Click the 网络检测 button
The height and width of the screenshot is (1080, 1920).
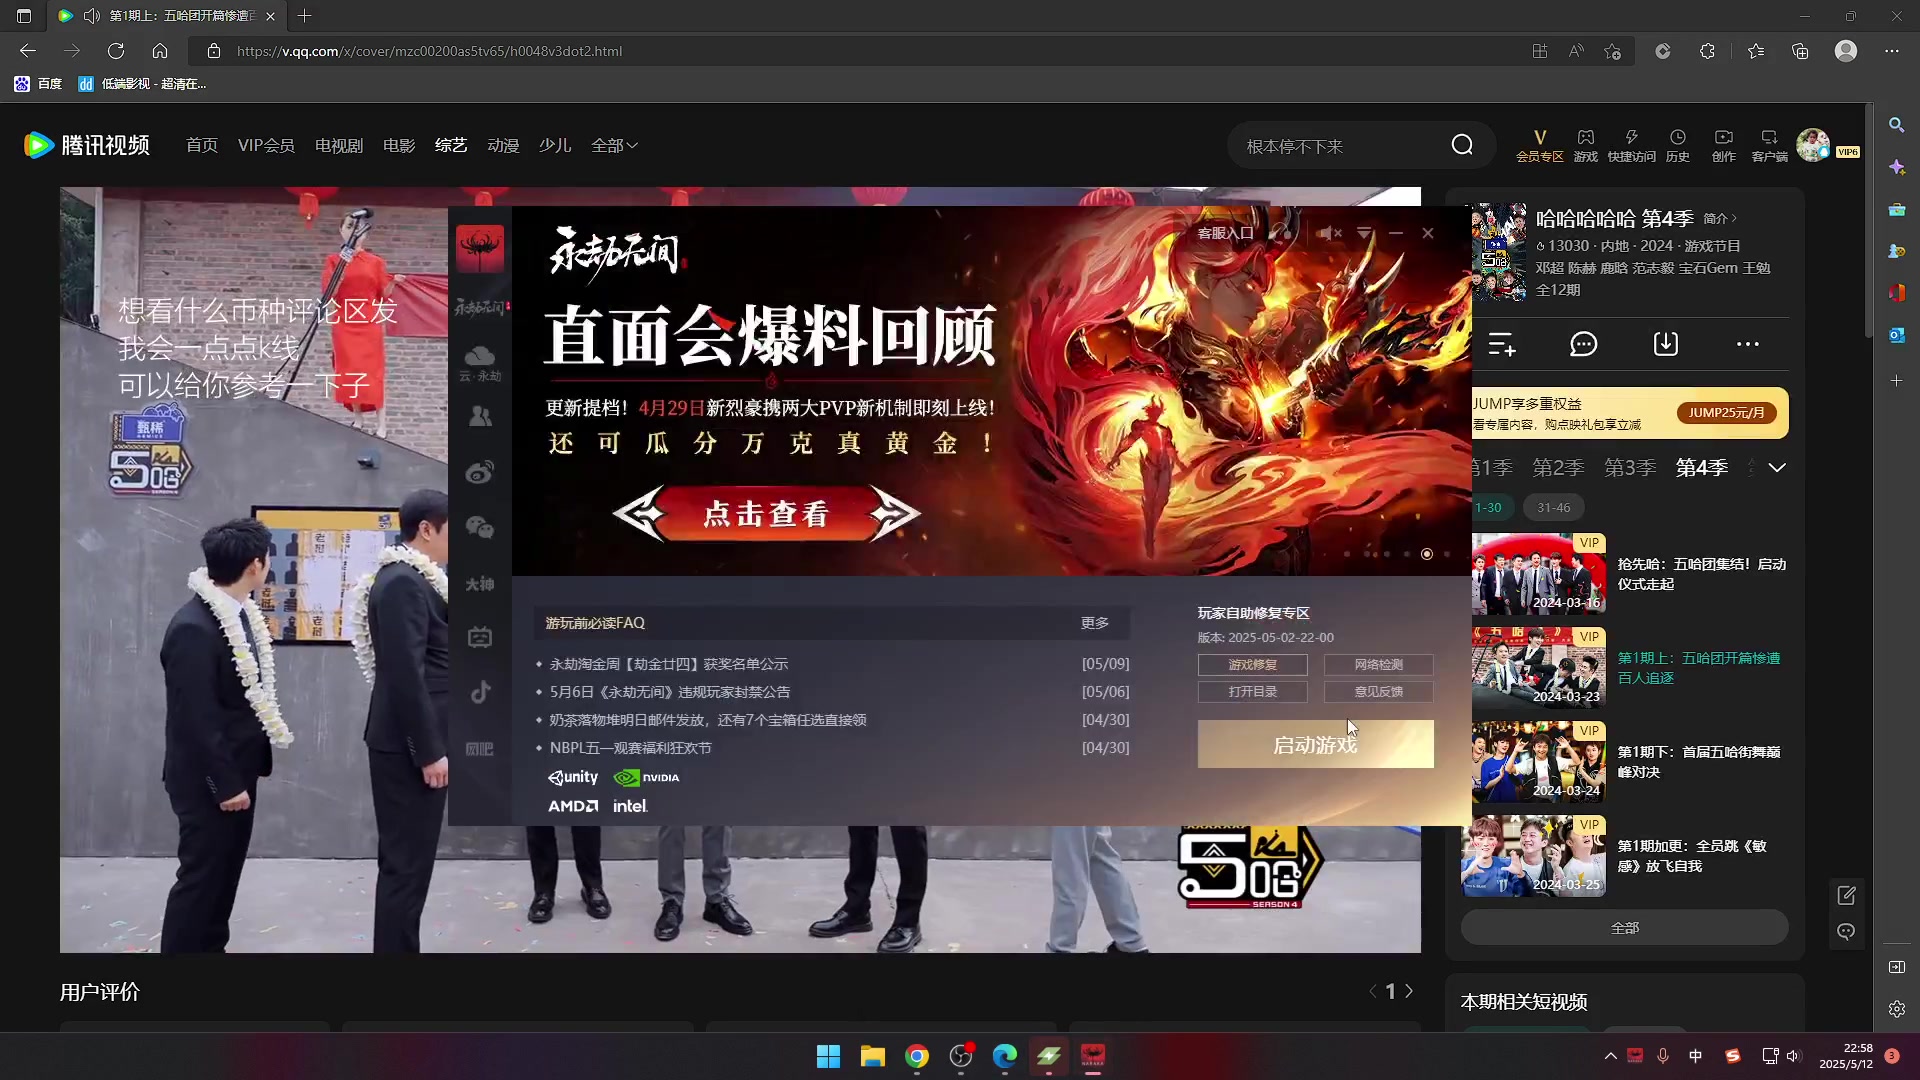coord(1378,665)
